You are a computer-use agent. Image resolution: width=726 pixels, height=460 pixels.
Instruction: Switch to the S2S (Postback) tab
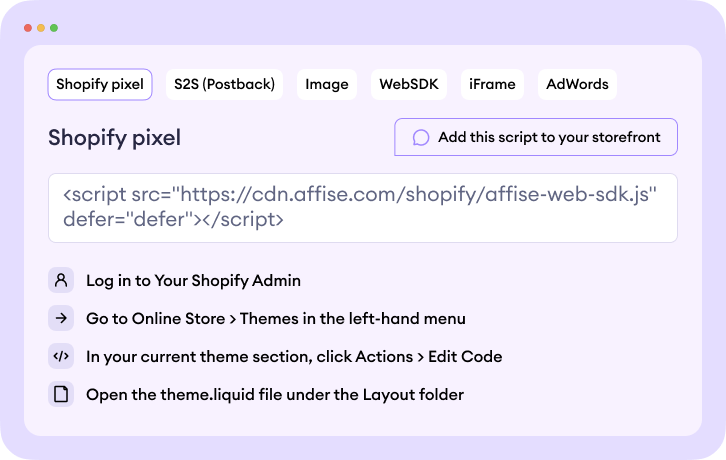(x=224, y=84)
